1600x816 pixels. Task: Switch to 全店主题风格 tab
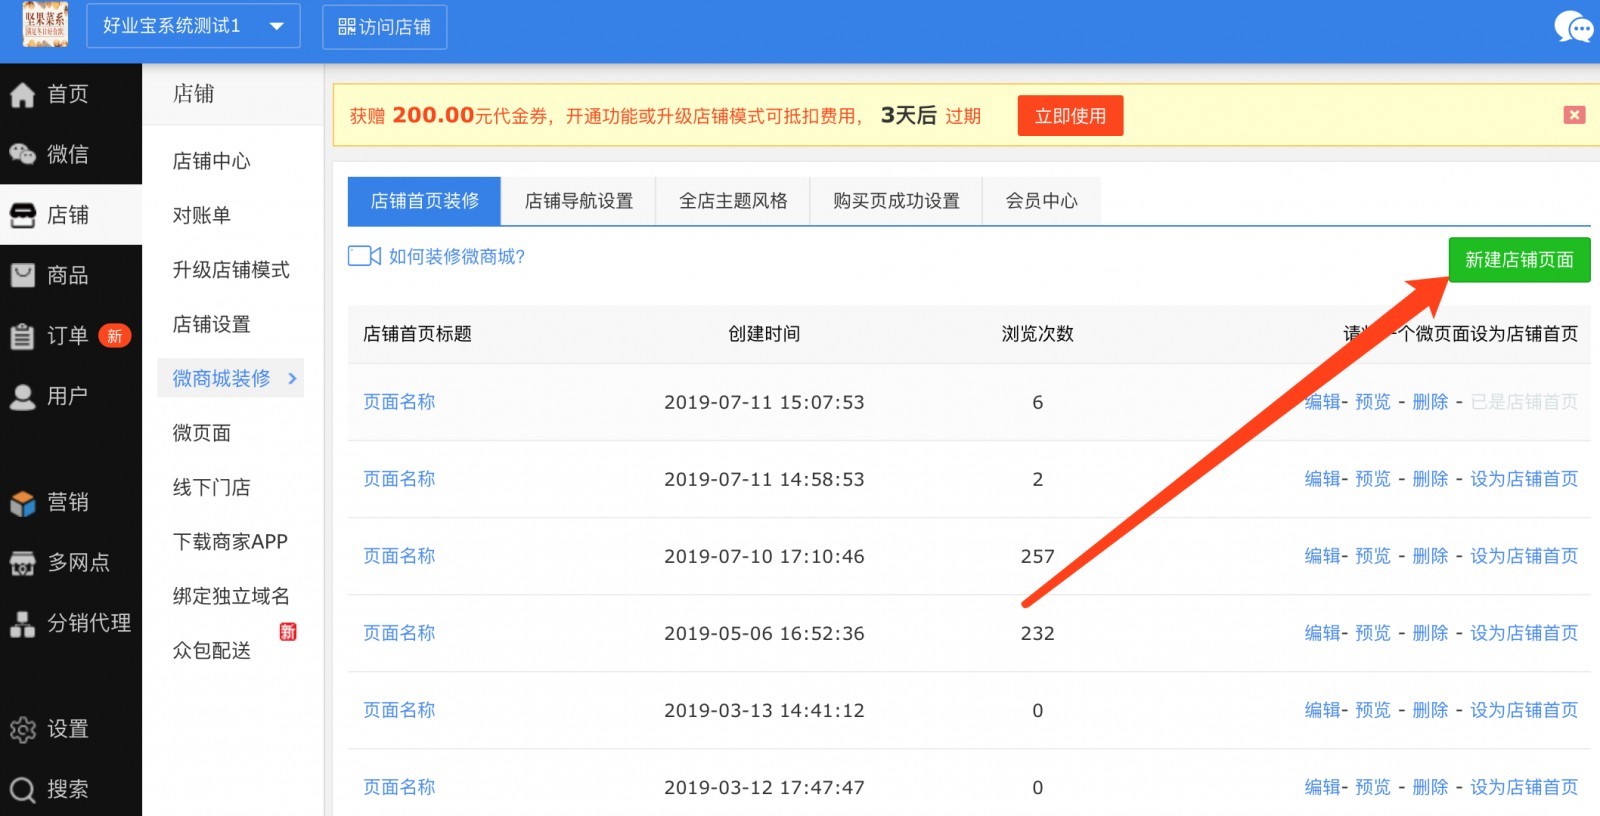click(x=733, y=201)
